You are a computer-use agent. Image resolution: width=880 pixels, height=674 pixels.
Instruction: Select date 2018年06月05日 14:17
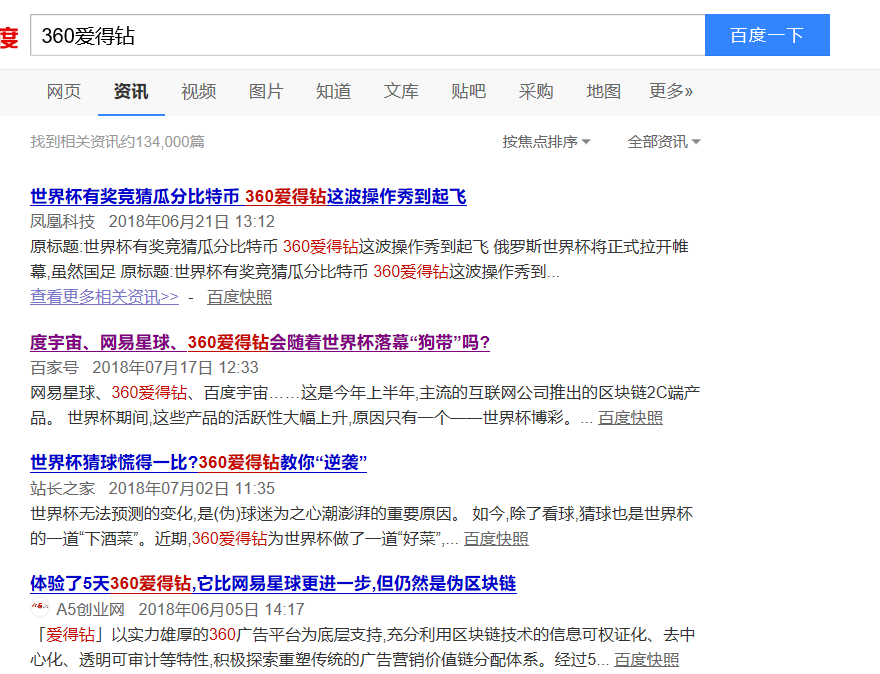(x=221, y=609)
